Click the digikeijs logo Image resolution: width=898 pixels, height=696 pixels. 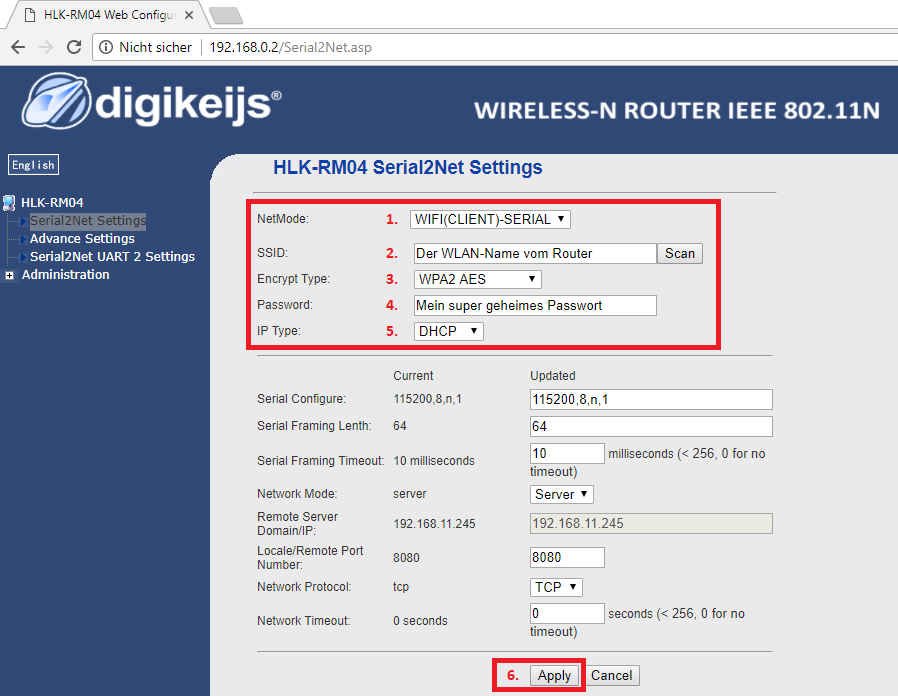click(x=152, y=102)
